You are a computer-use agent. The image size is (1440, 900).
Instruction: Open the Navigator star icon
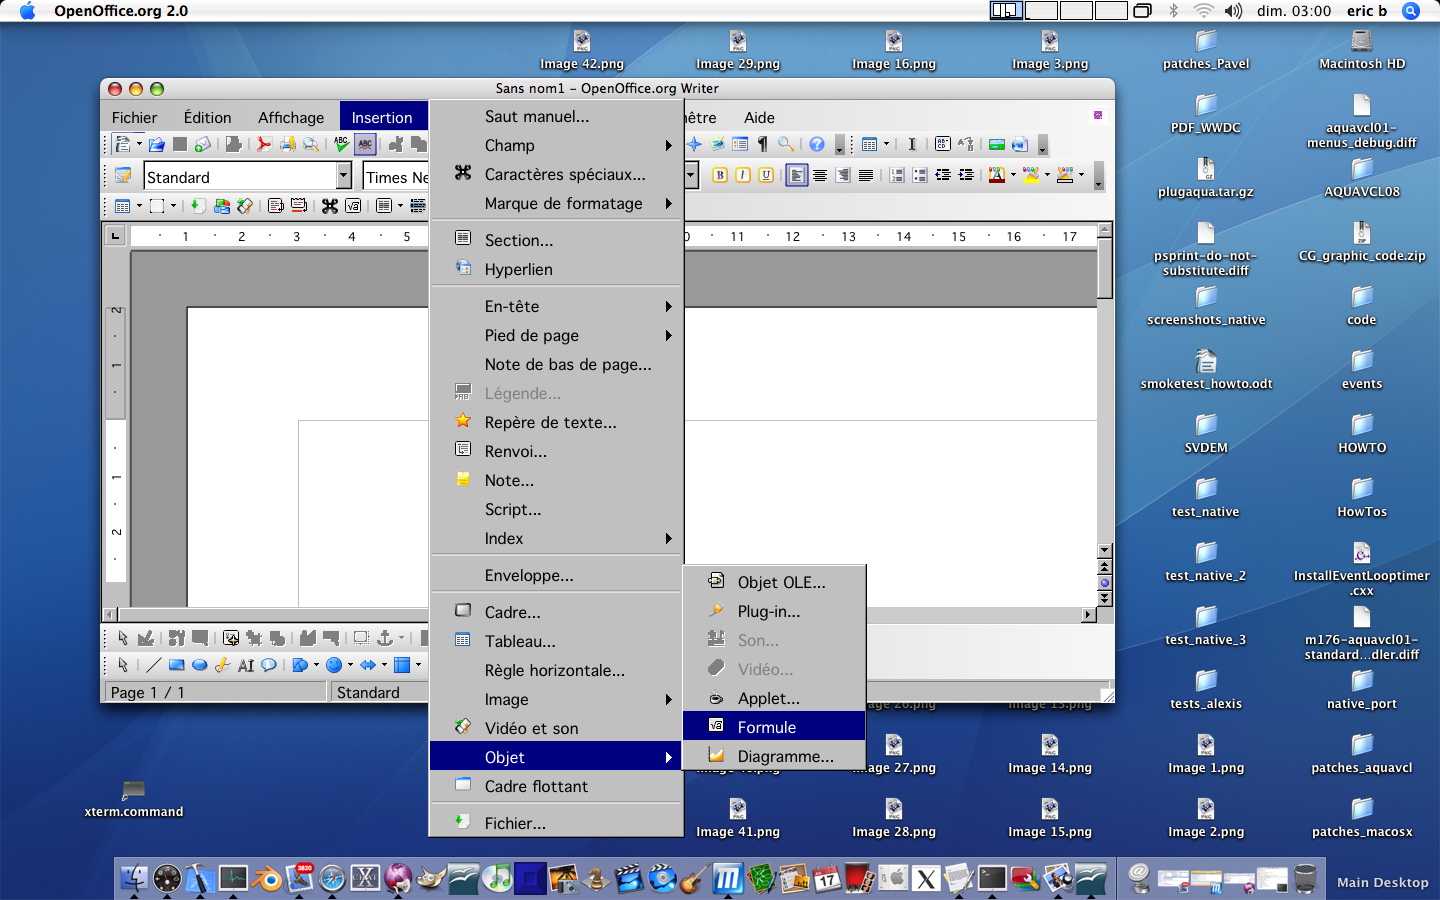[x=693, y=143]
